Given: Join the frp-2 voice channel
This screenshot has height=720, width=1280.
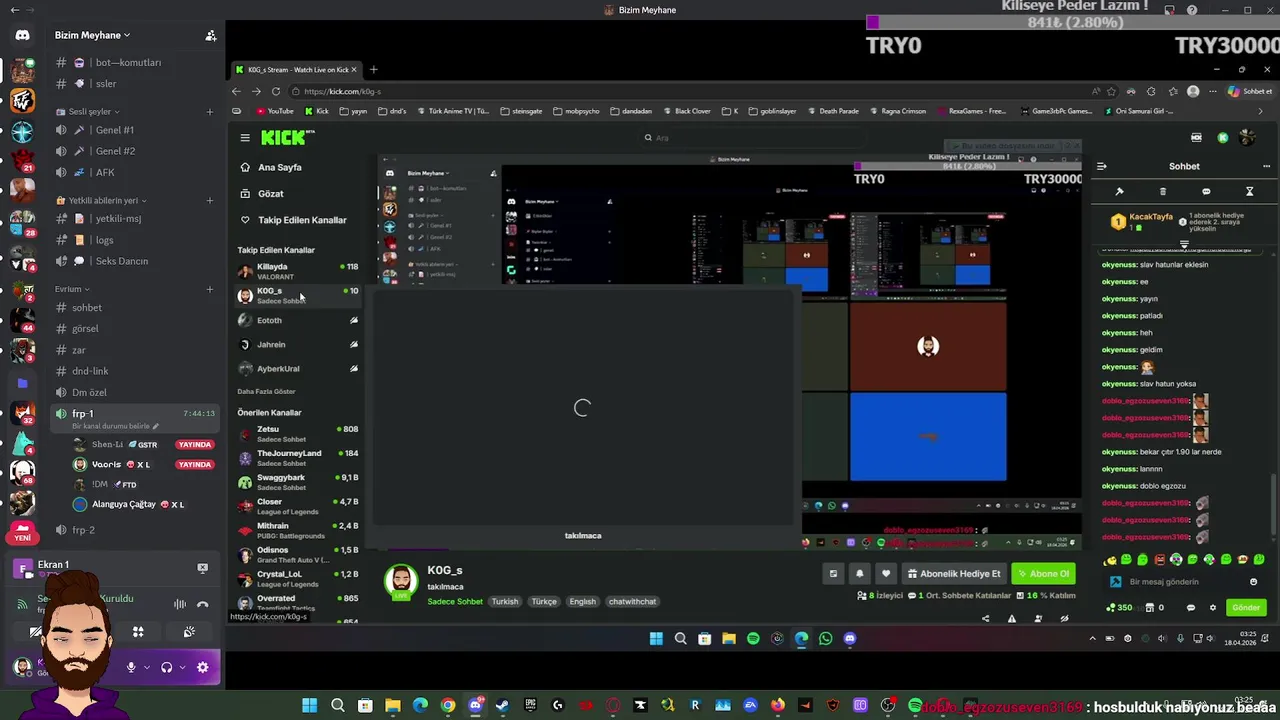Looking at the screenshot, I should (x=135, y=530).
